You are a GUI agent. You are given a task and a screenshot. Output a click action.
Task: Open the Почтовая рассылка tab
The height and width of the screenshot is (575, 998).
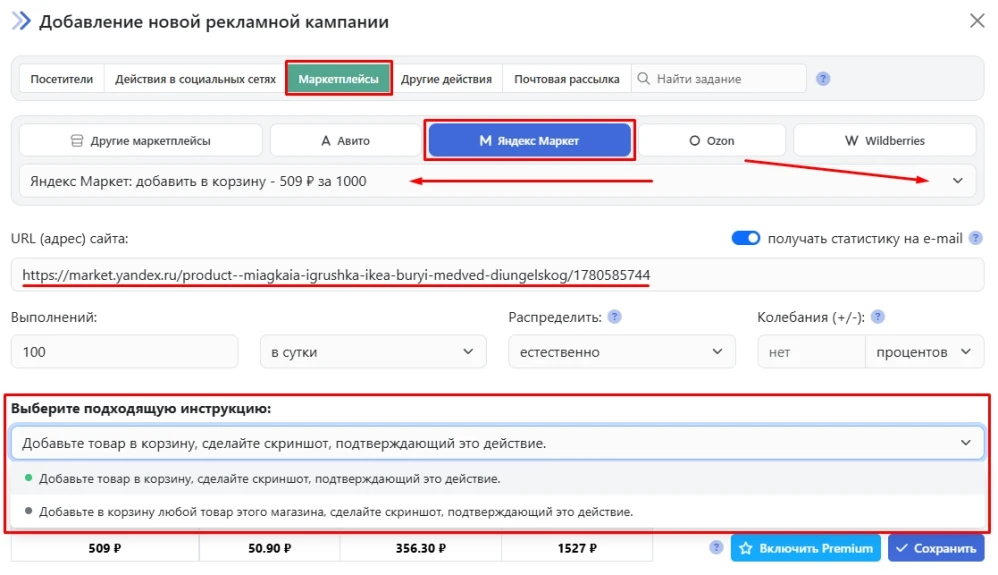566,79
